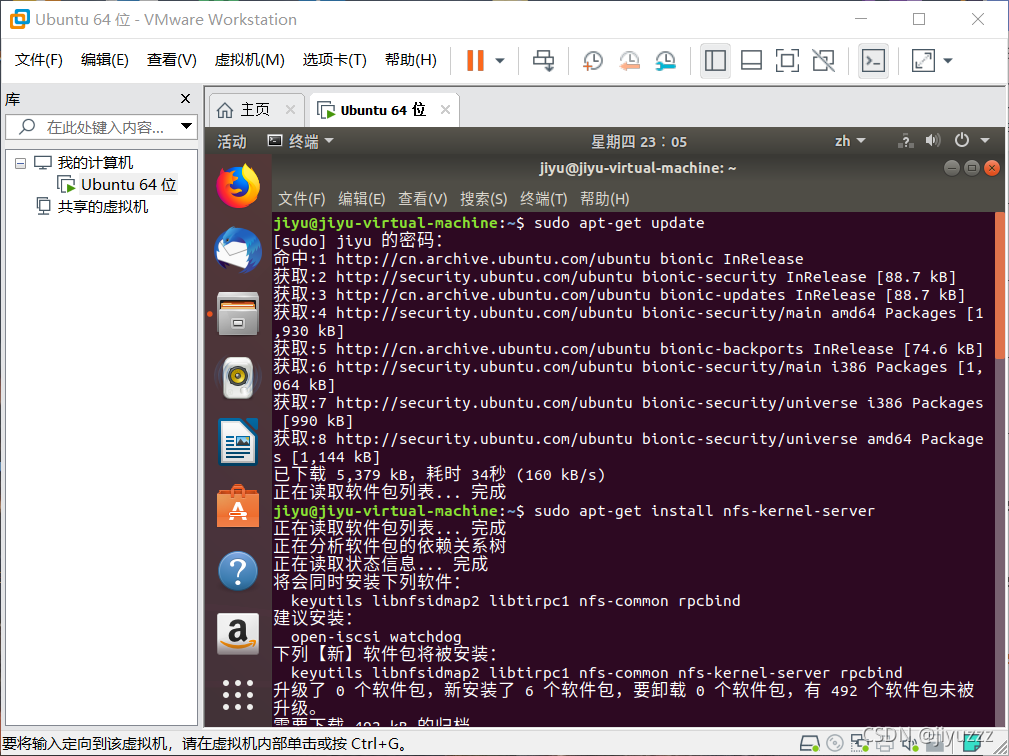Open terminal 文件(F) menu
The width and height of the screenshot is (1009, 756).
(x=302, y=199)
